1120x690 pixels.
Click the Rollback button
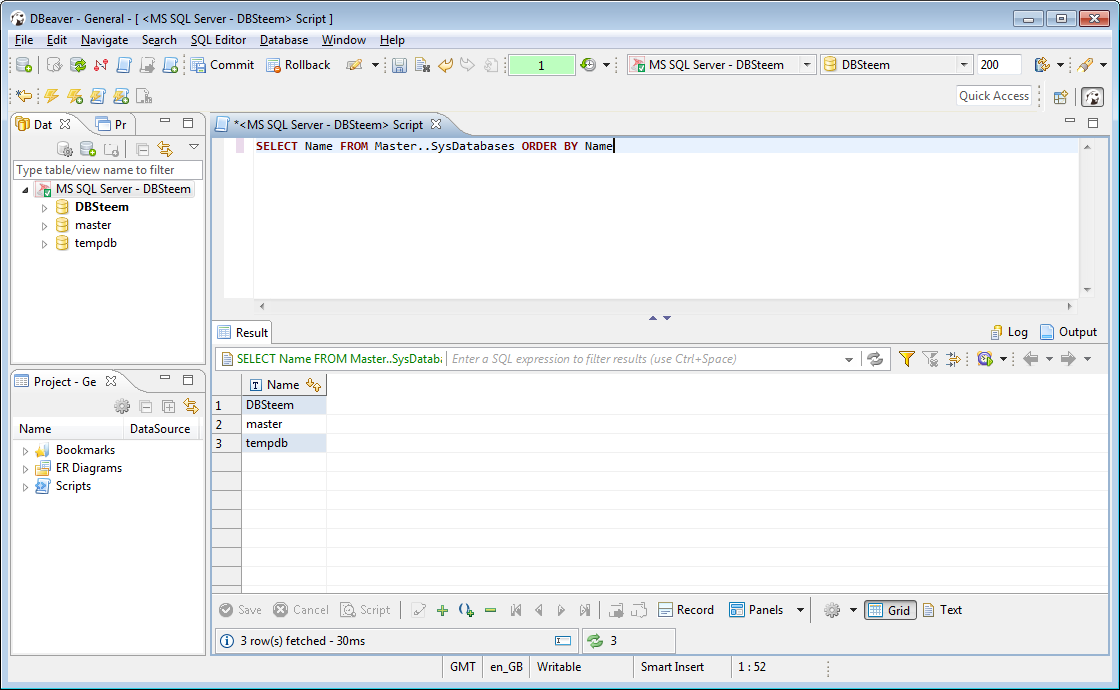tap(298, 65)
